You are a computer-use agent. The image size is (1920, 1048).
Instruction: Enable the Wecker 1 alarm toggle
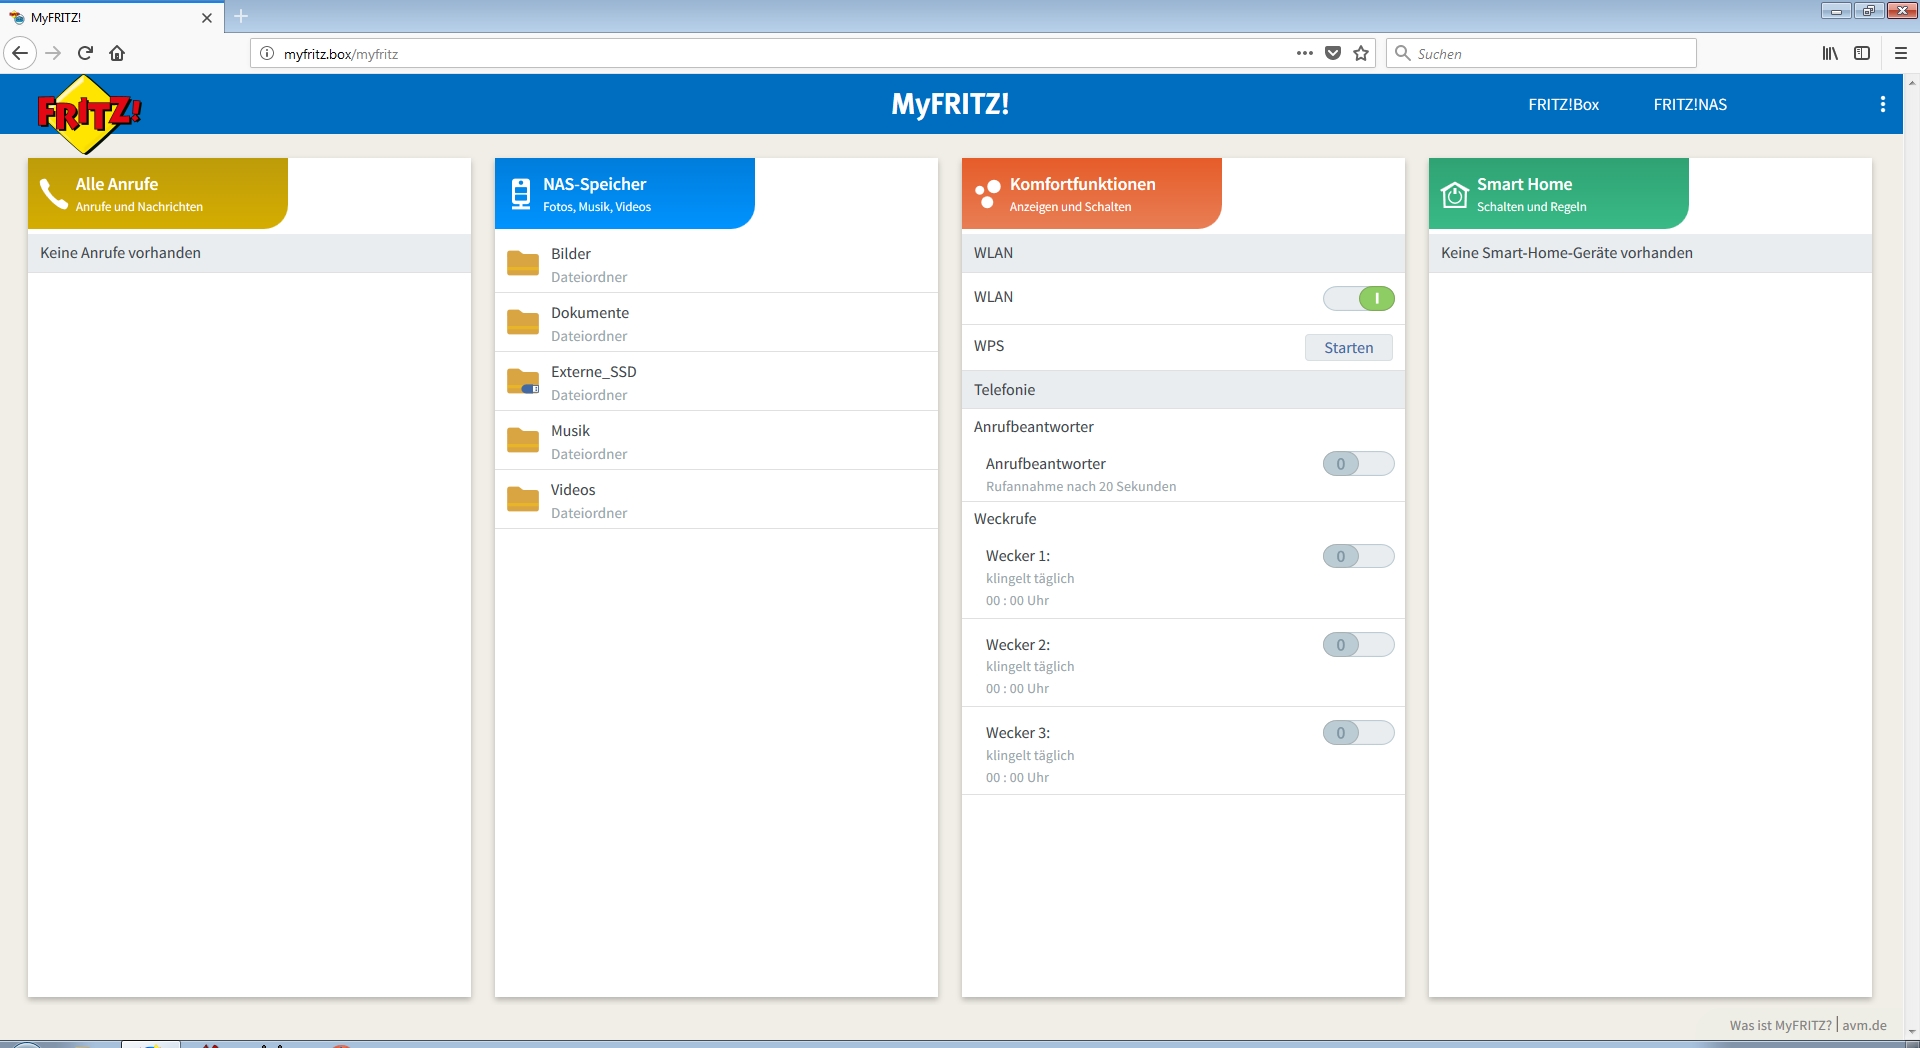coord(1358,557)
